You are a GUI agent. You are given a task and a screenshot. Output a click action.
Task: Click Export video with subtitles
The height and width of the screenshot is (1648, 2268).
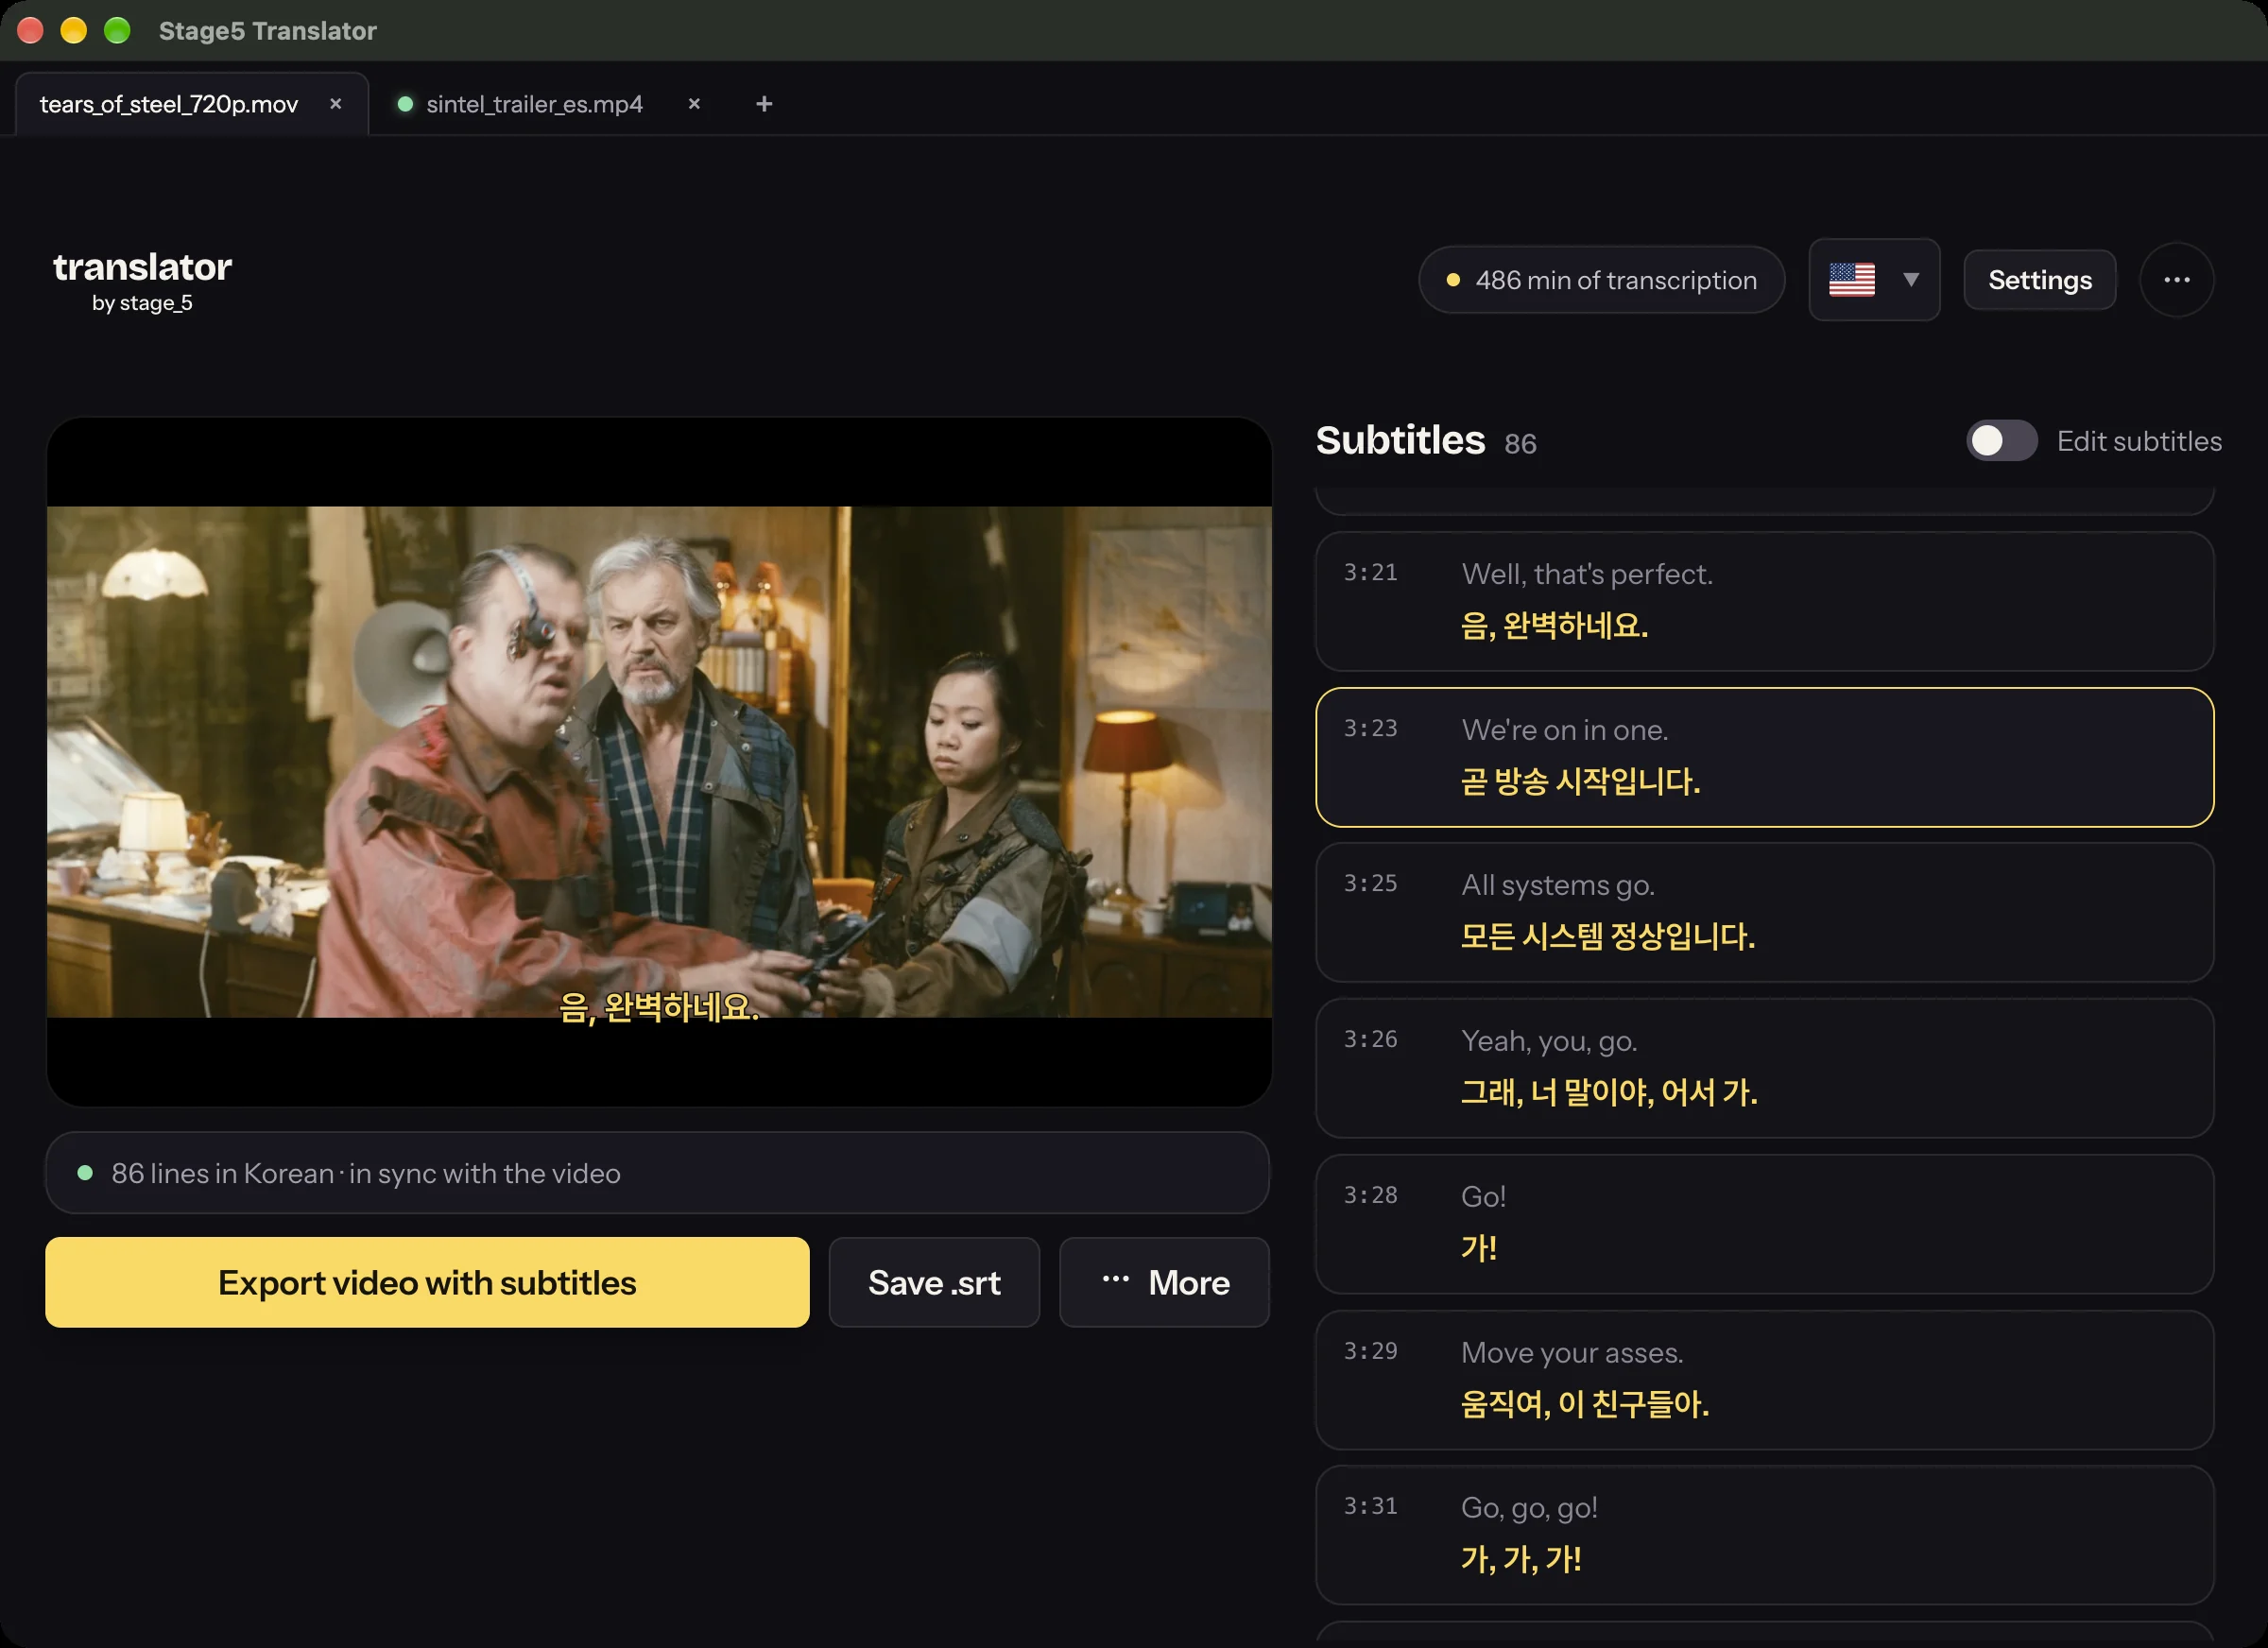427,1282
